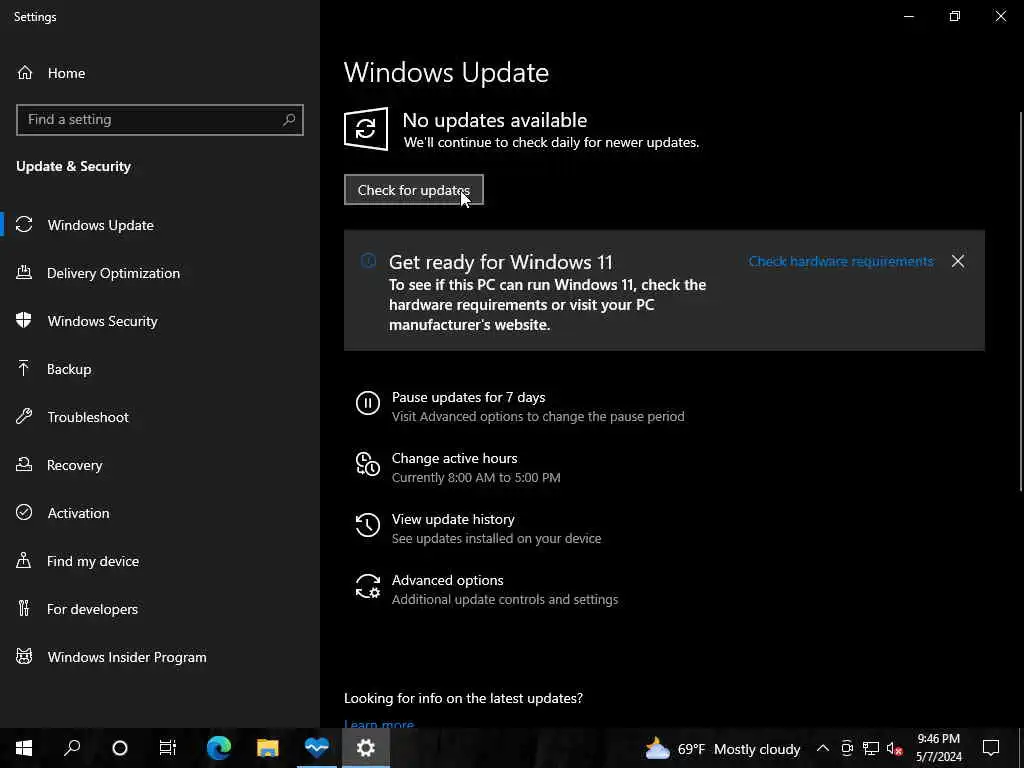Image resolution: width=1024 pixels, height=768 pixels.
Task: Open the Windows Start menu
Action: 24,748
